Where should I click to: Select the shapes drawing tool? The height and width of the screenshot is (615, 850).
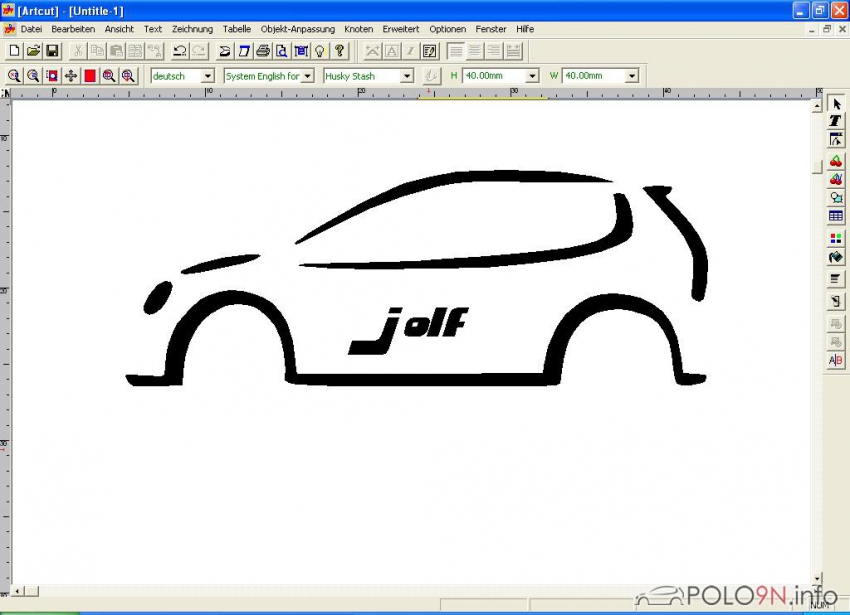point(836,198)
